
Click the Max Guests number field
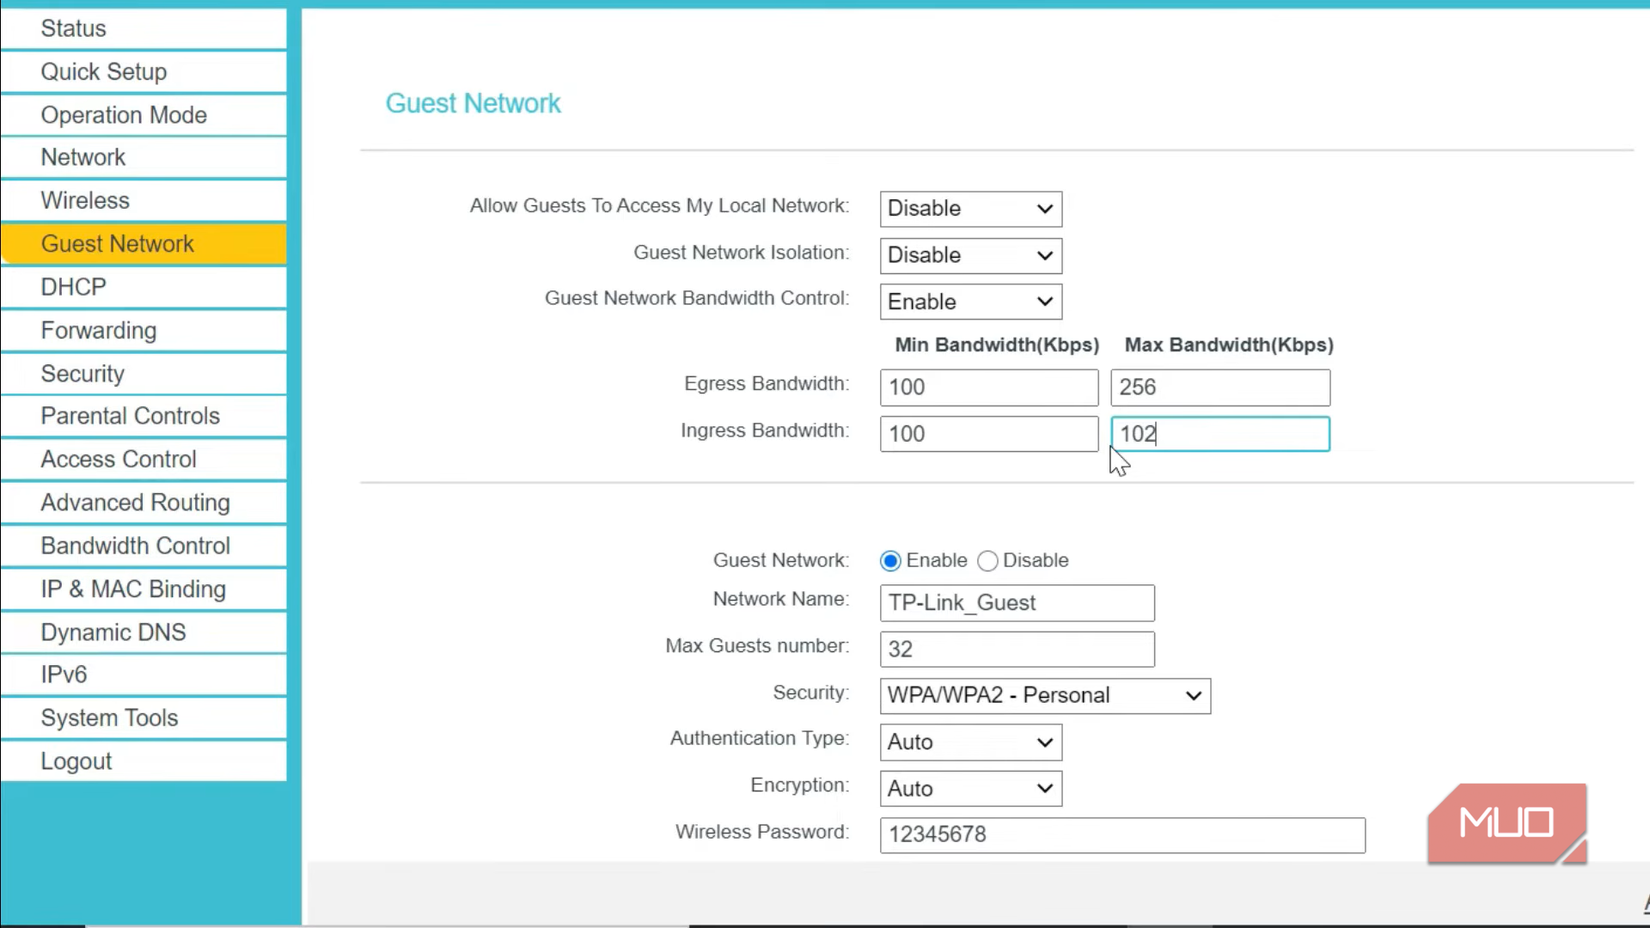[x=1017, y=649]
